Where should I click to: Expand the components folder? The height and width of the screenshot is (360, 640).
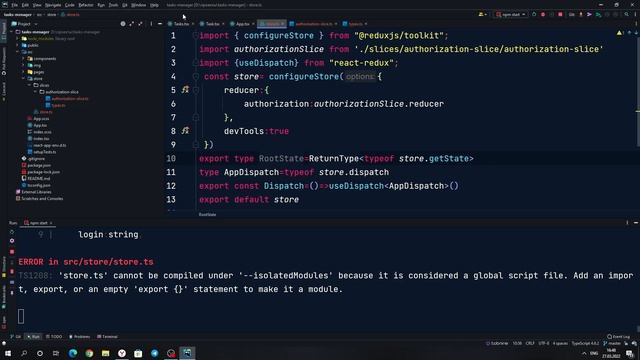coord(23,58)
